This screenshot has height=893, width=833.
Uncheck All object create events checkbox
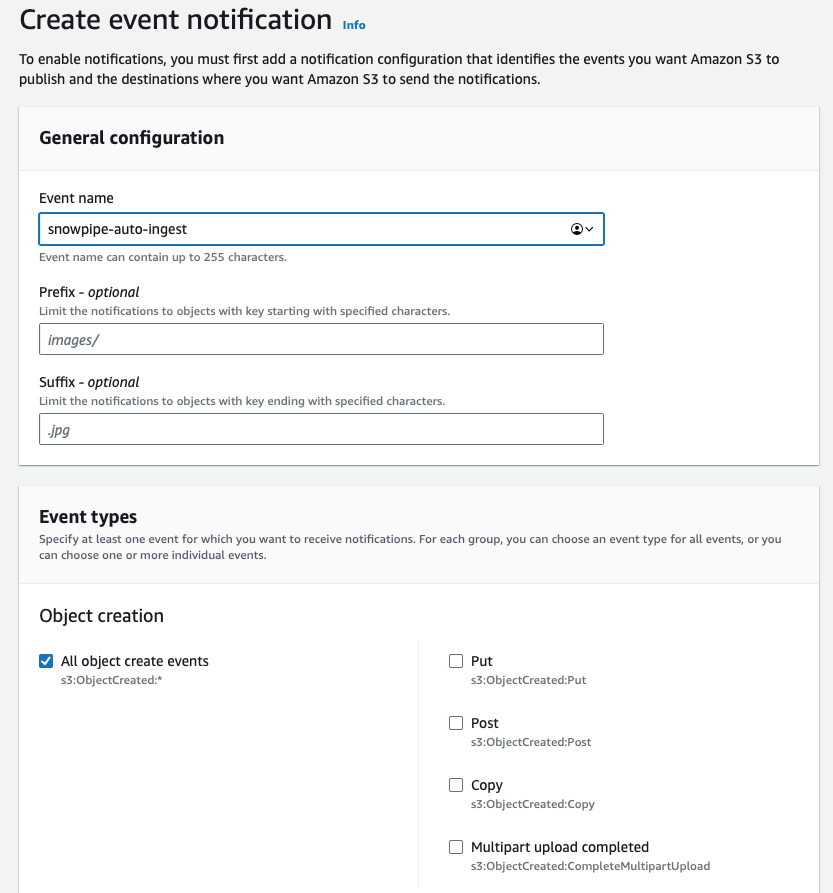[46, 661]
